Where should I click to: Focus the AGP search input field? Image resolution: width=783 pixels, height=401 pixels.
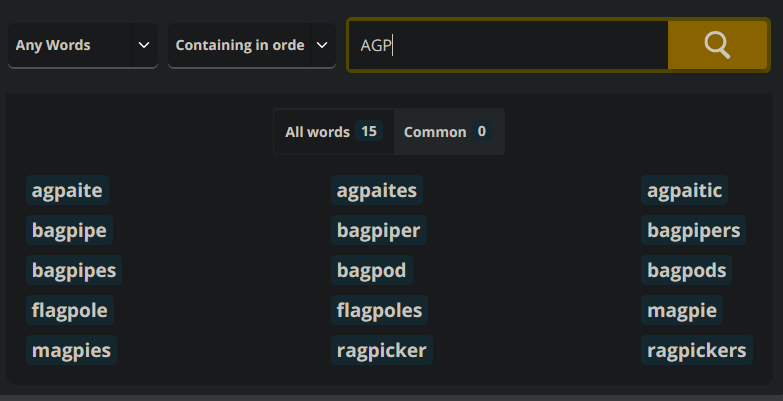[x=508, y=45]
